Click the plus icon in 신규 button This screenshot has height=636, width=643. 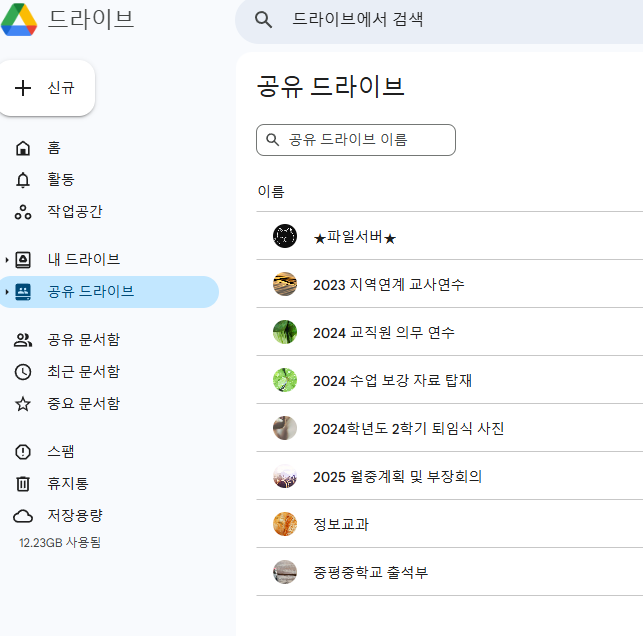click(23, 88)
